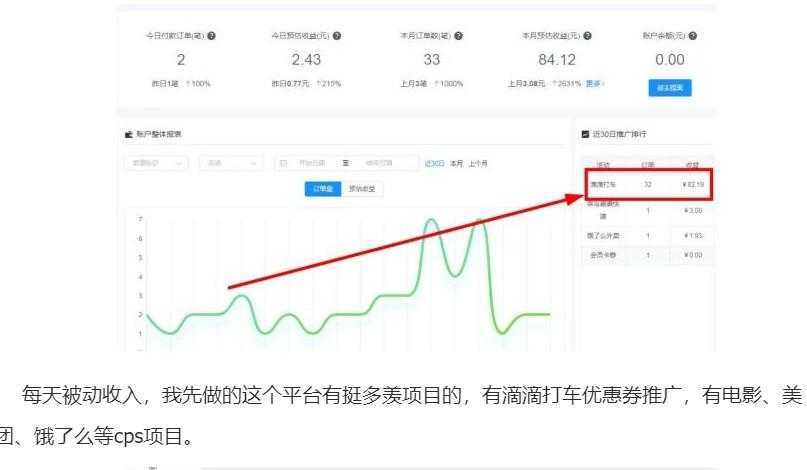Image resolution: width=807 pixels, height=470 pixels.
Task: Click the blue button under account balance
Action: (670, 88)
